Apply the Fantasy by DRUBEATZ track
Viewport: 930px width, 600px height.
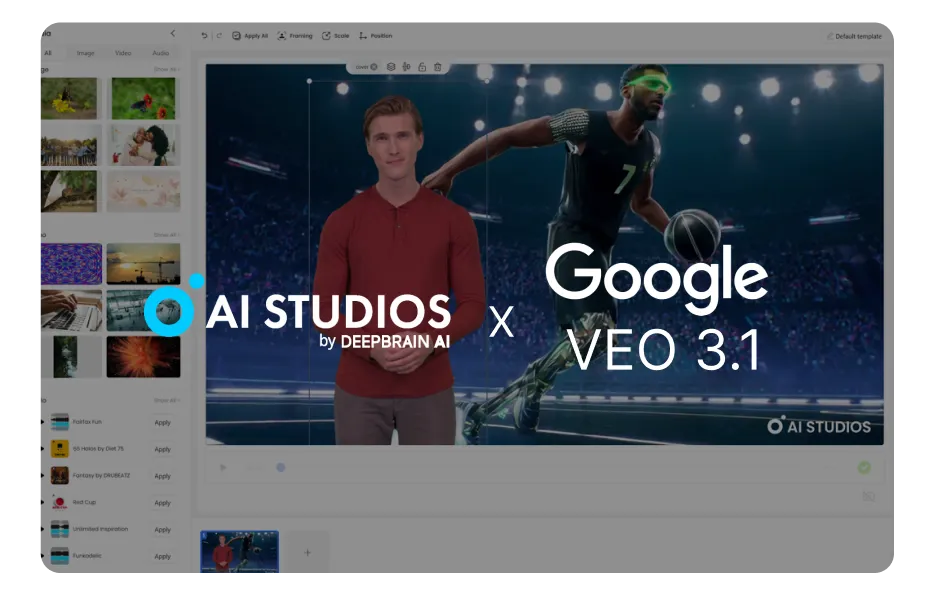(x=163, y=476)
